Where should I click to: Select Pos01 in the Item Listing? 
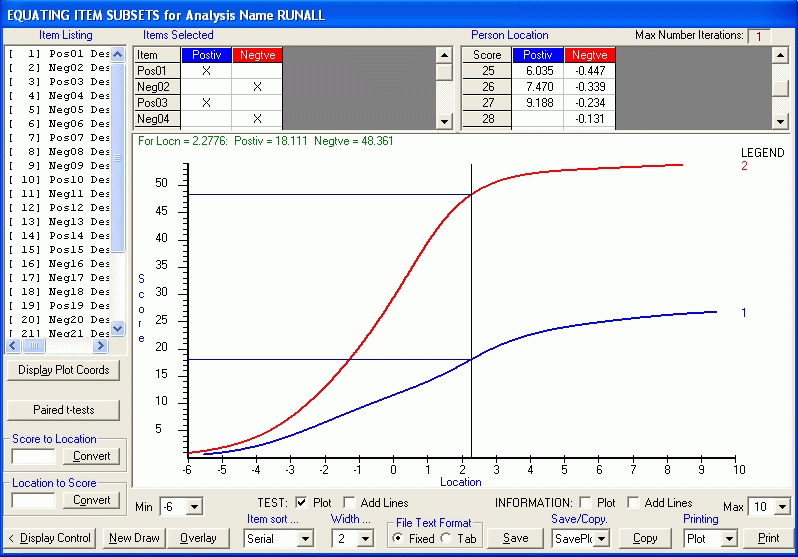click(60, 53)
